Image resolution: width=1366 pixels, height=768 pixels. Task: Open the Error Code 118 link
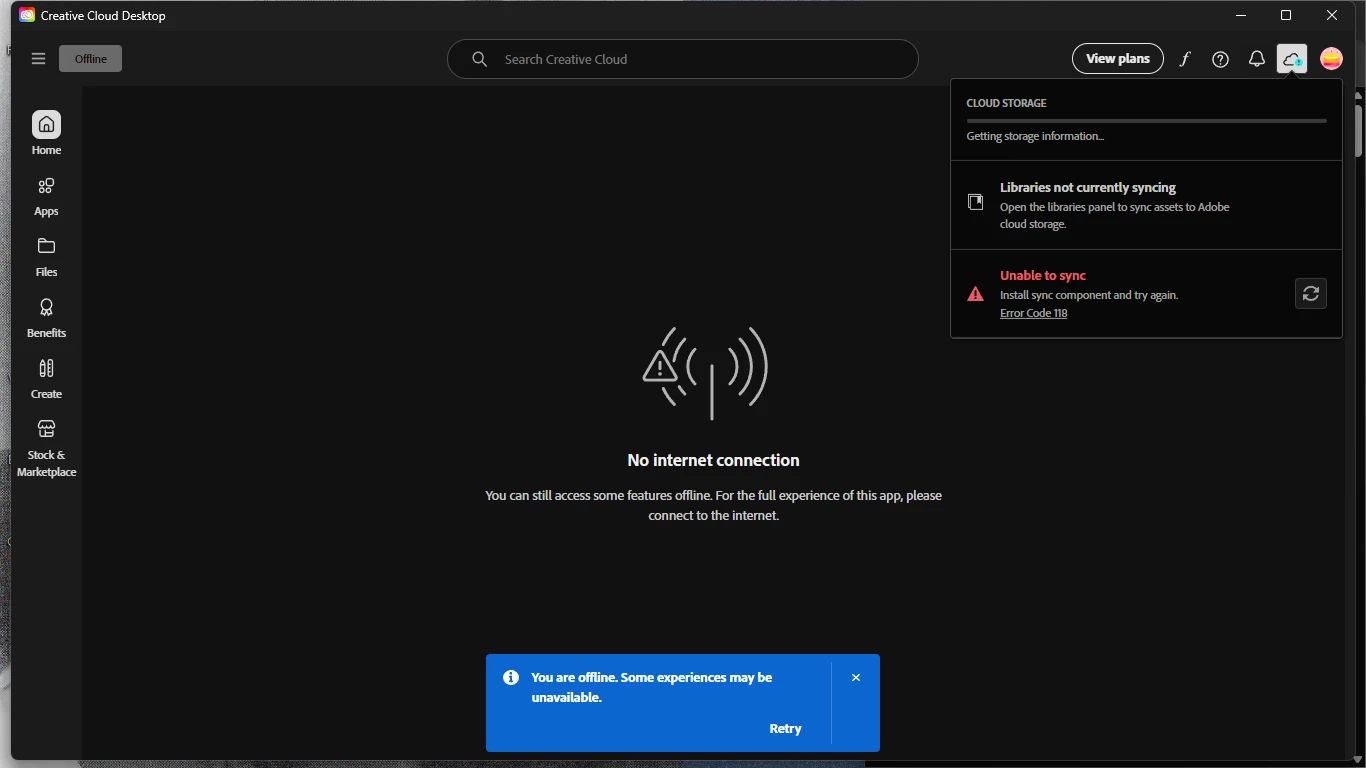(x=1033, y=313)
